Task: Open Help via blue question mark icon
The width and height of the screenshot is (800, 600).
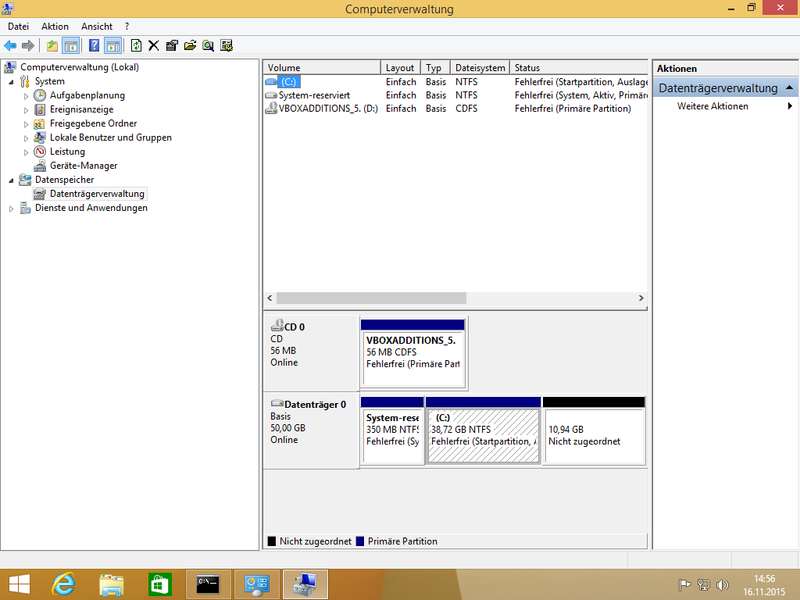Action: [x=94, y=46]
